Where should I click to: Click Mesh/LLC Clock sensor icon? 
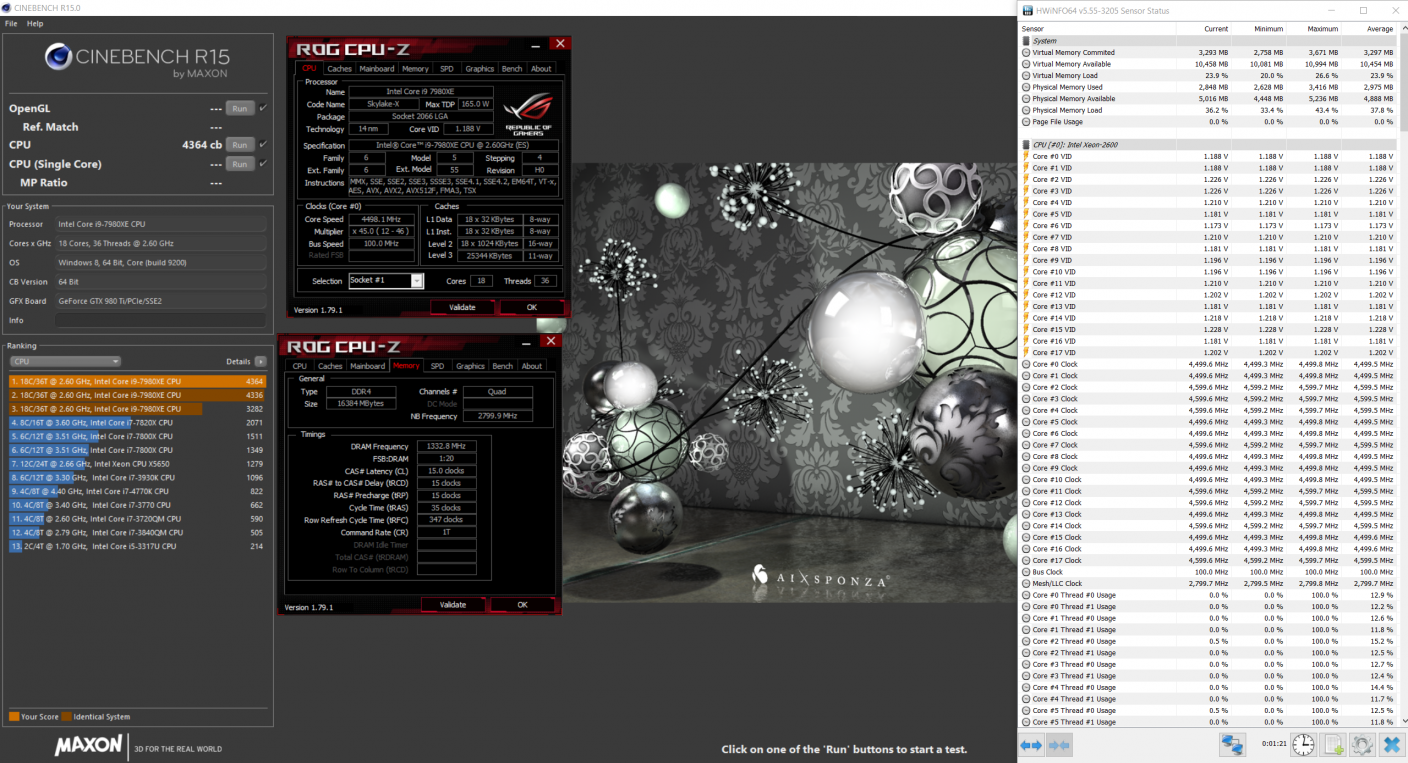[x=1026, y=584]
